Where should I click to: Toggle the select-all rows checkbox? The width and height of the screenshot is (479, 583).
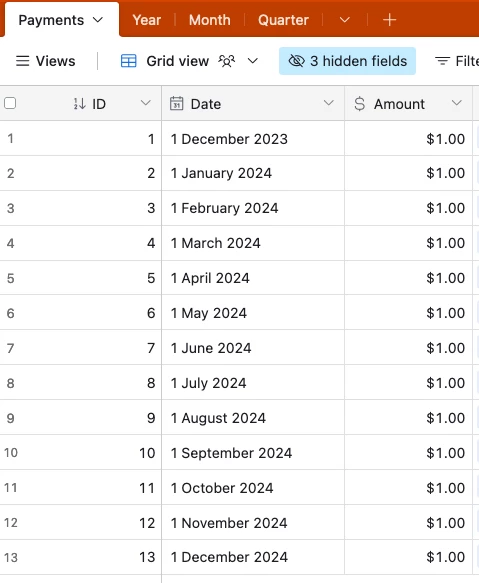(x=10, y=103)
